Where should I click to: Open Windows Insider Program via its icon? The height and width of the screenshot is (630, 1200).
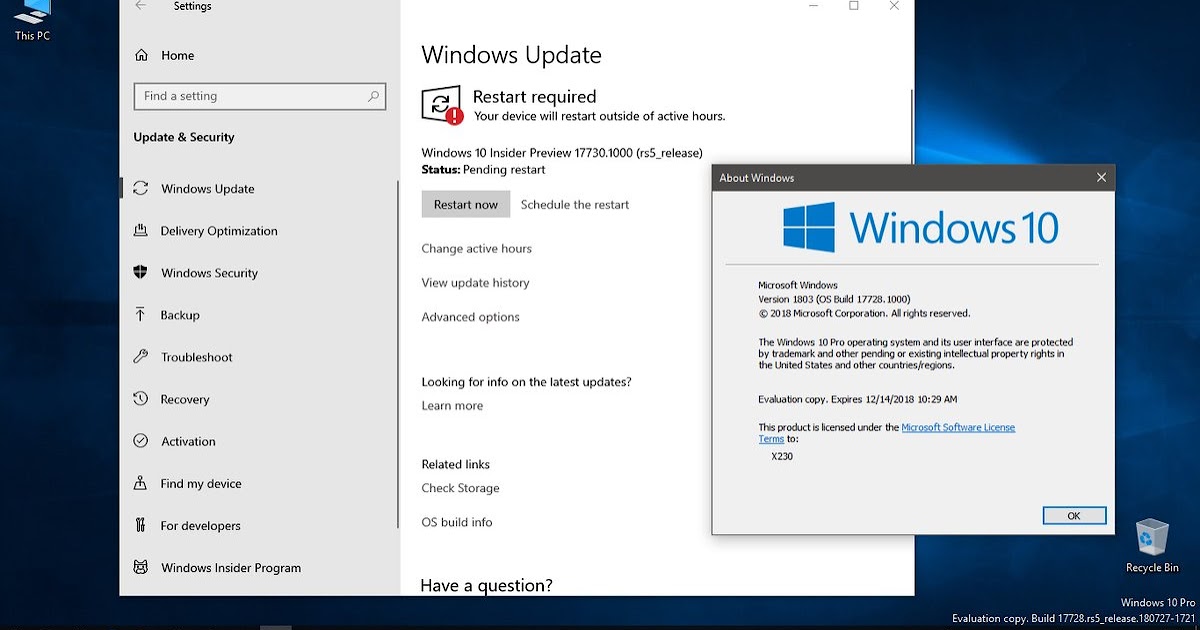[142, 567]
